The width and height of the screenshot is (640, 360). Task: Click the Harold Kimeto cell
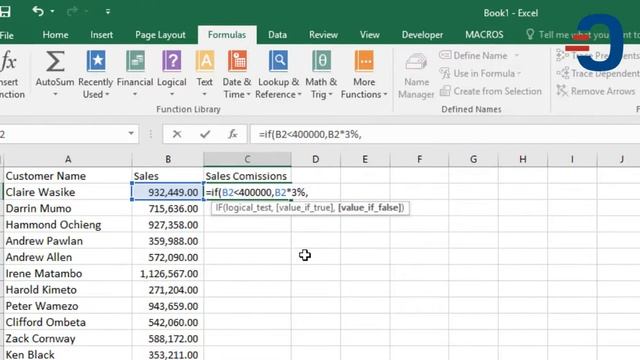68,290
